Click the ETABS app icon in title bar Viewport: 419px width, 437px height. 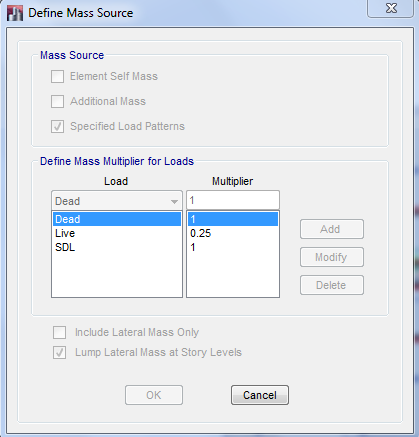click(x=15, y=13)
